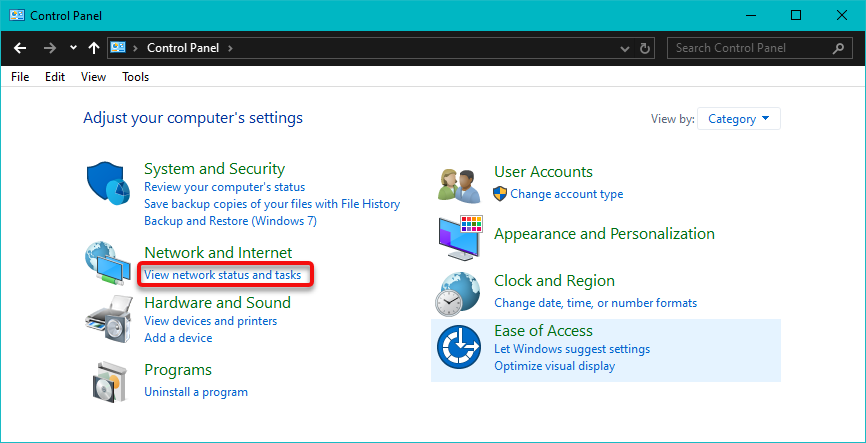
Task: Open the recent locations dropdown arrow
Action: (x=73, y=48)
